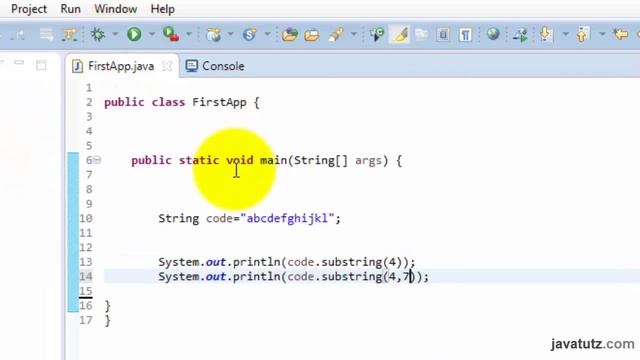Run the program with green Run button

[x=134, y=34]
